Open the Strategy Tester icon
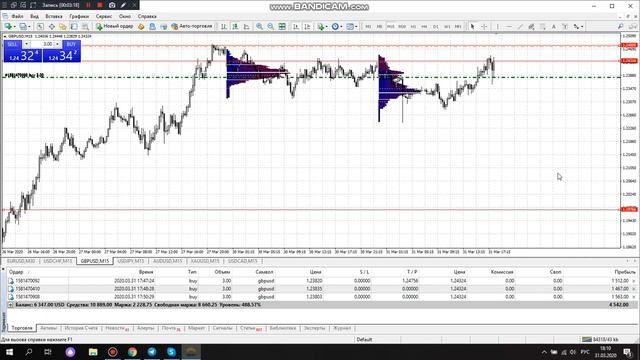Viewport: 640px width, 360px height. 85,27
